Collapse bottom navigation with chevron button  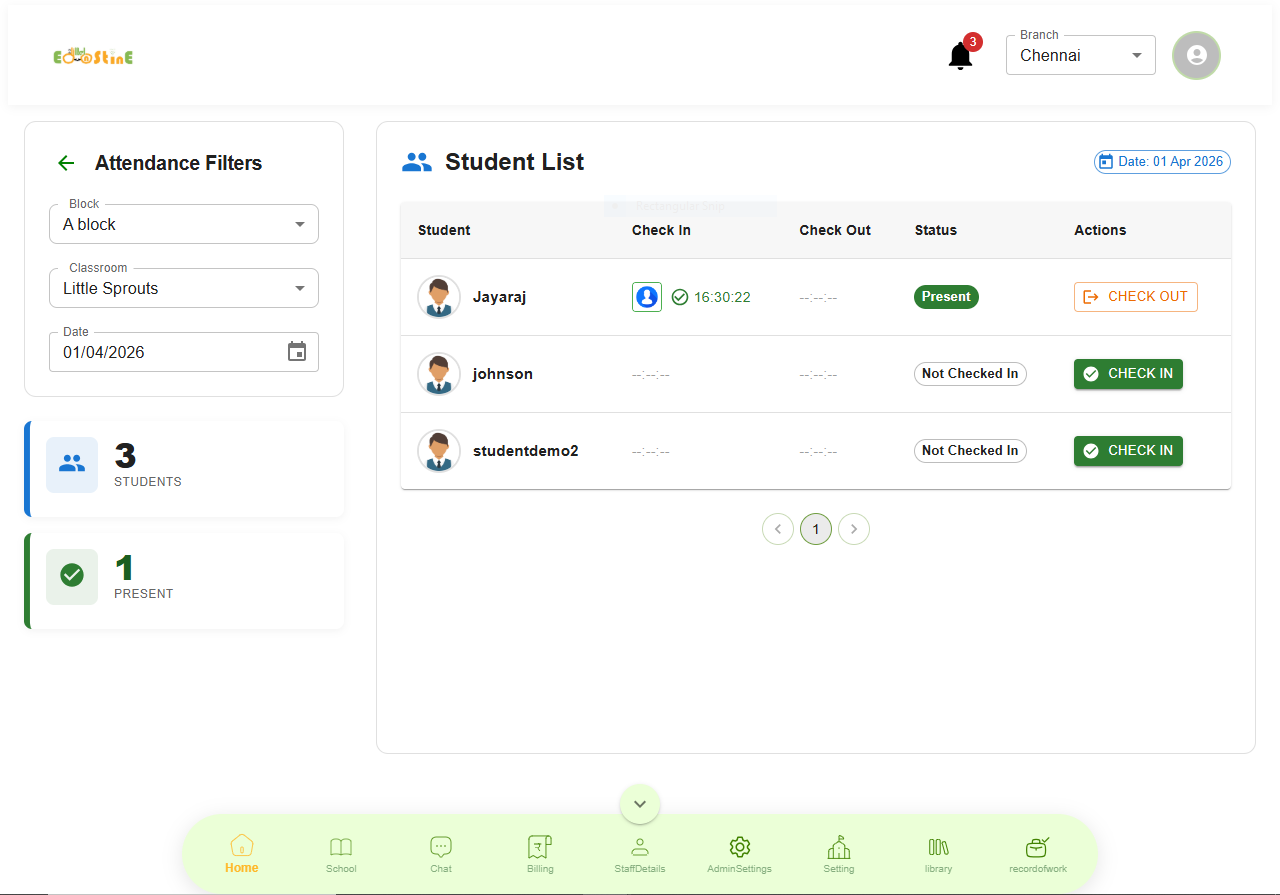[x=640, y=804]
